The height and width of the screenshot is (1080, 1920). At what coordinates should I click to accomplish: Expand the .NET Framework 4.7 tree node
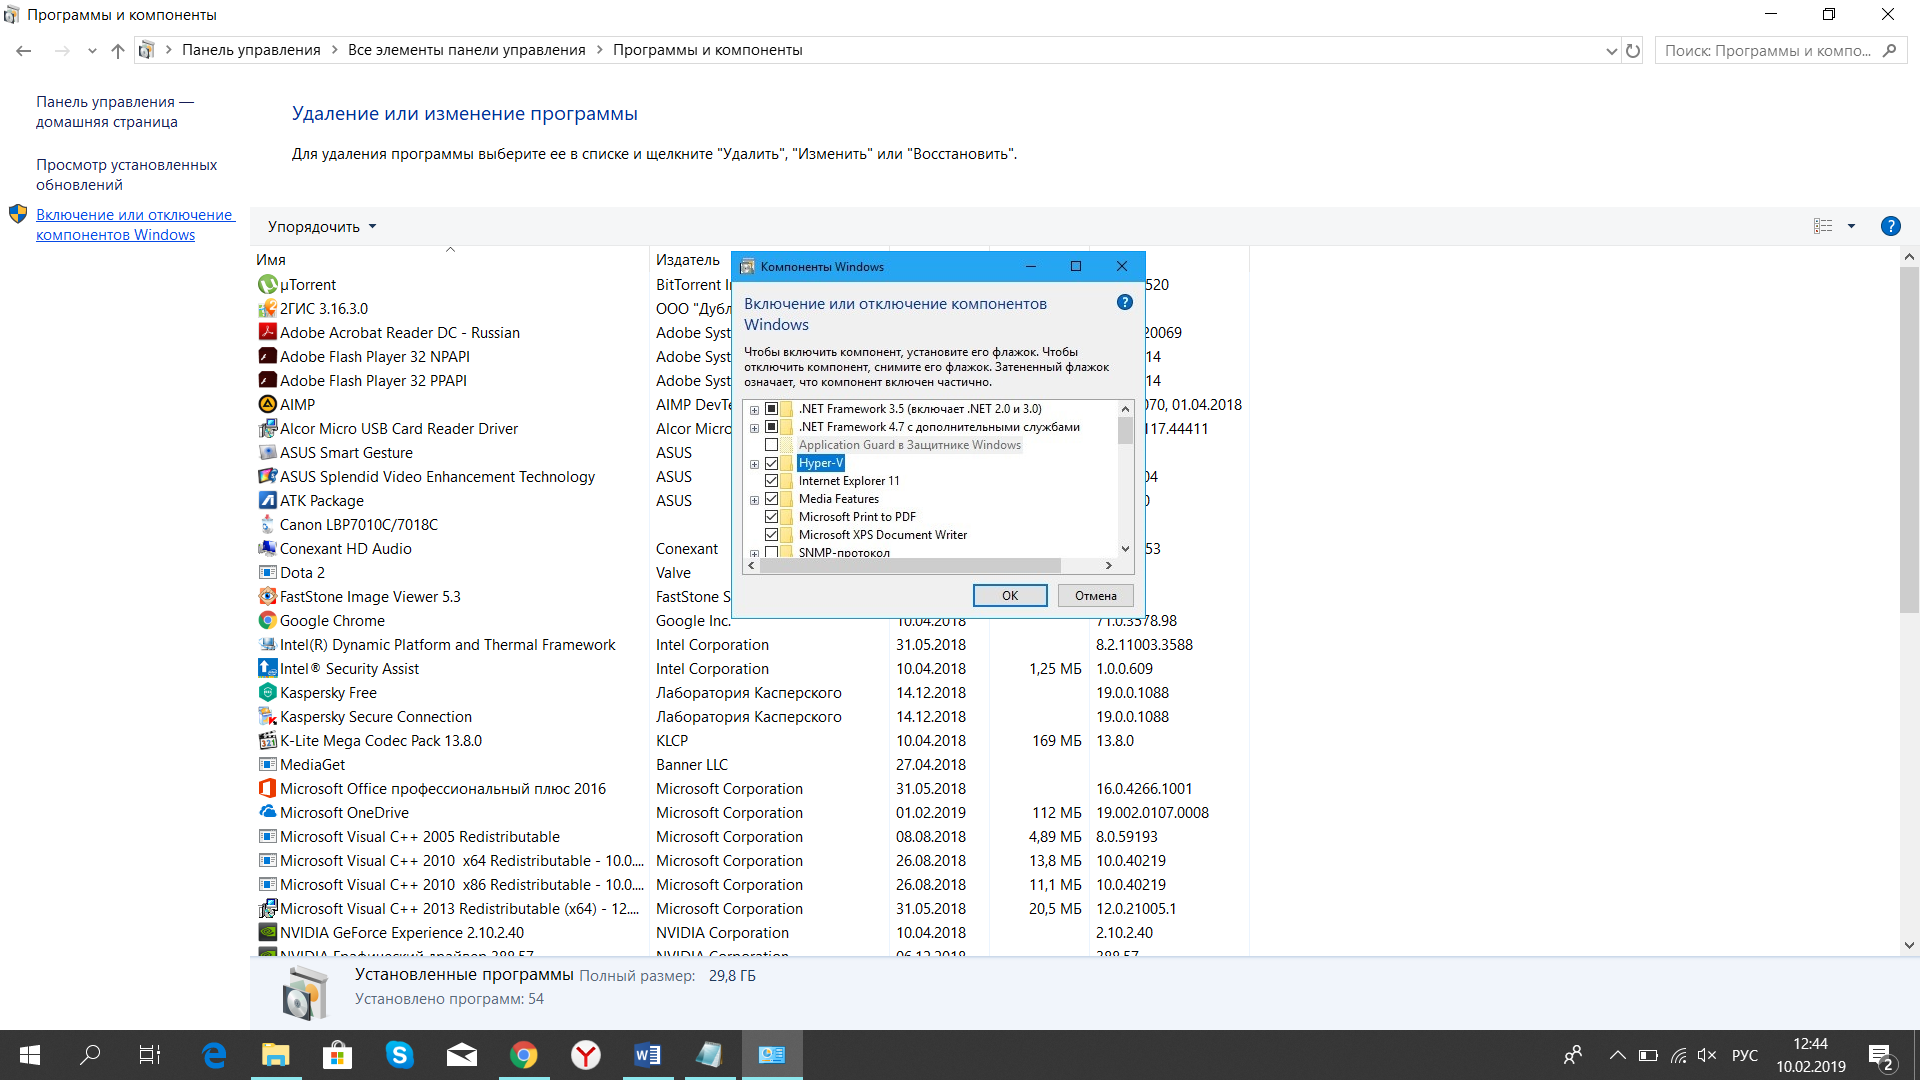(754, 428)
